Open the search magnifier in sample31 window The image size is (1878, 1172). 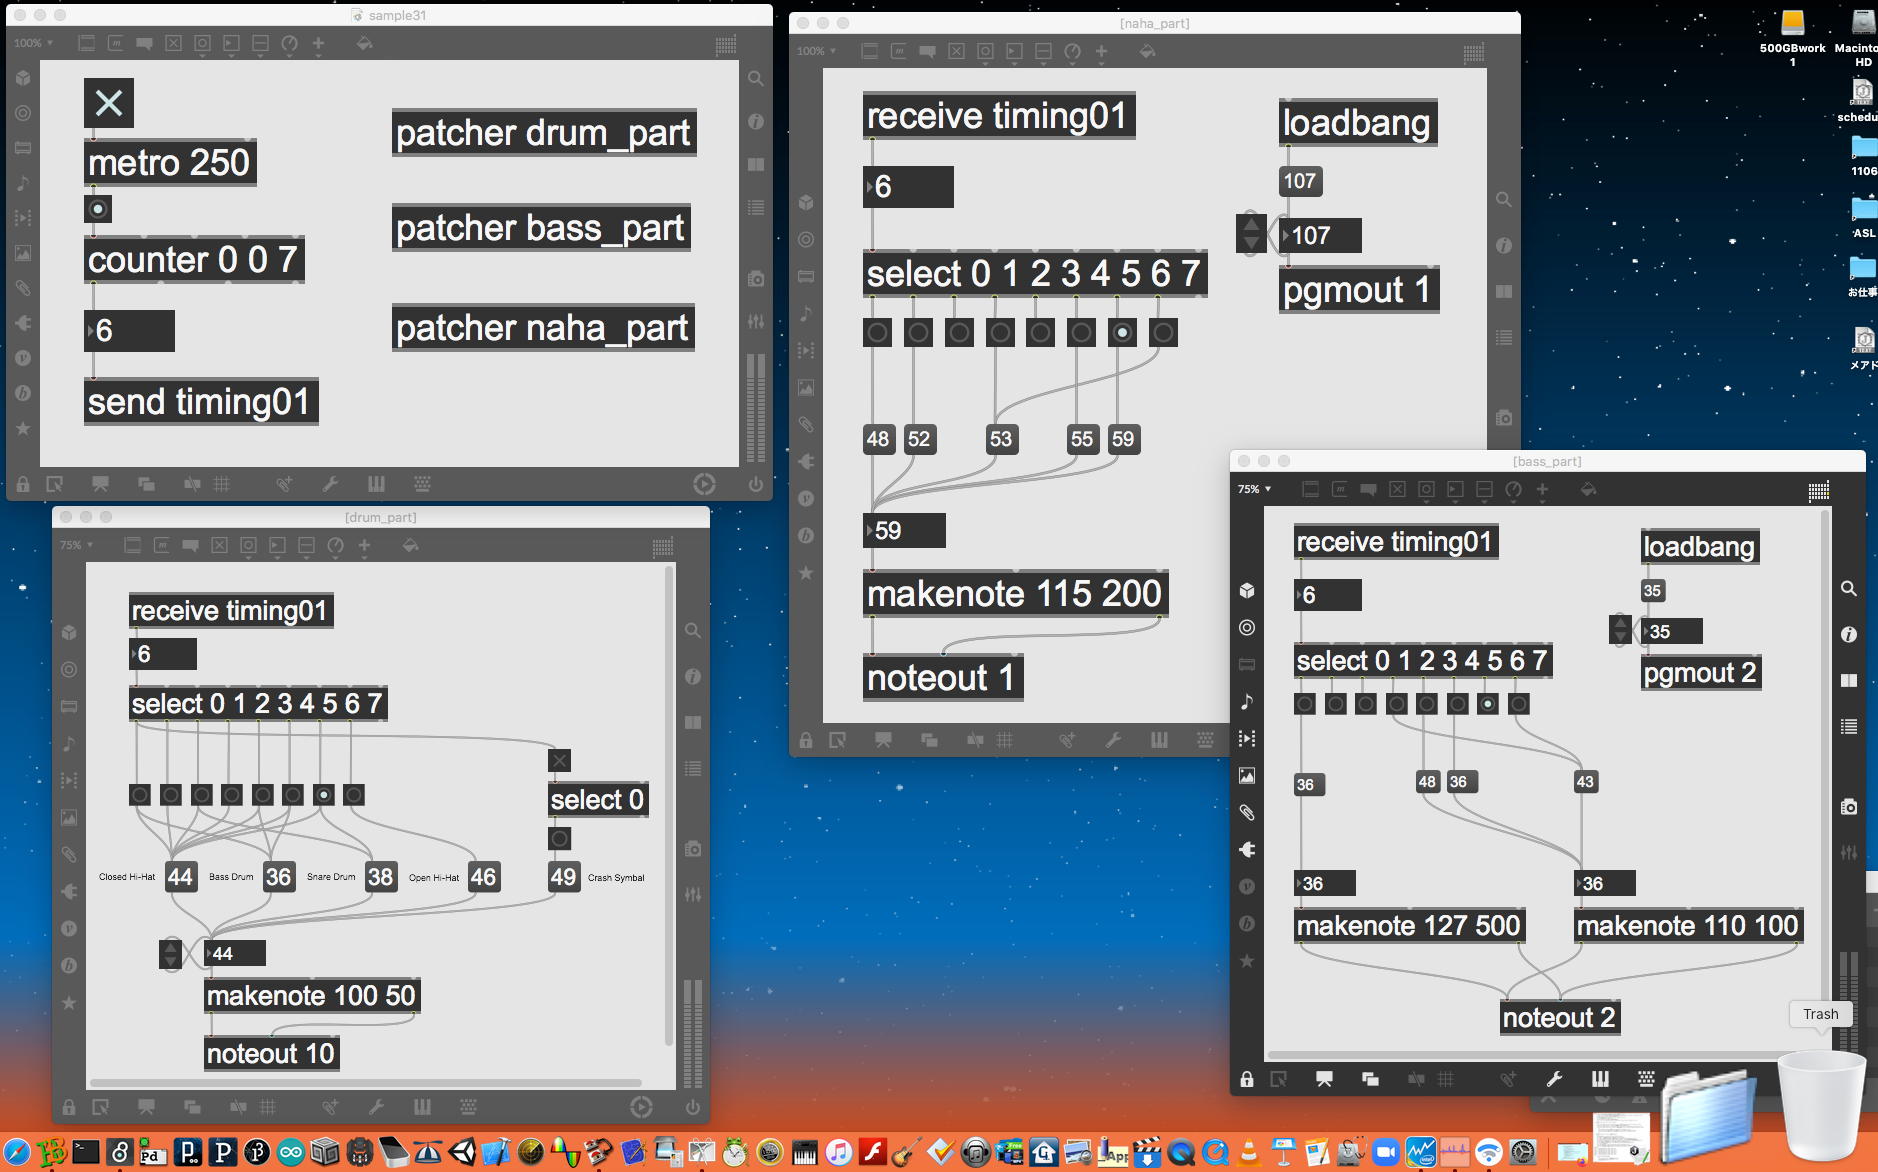[x=756, y=78]
